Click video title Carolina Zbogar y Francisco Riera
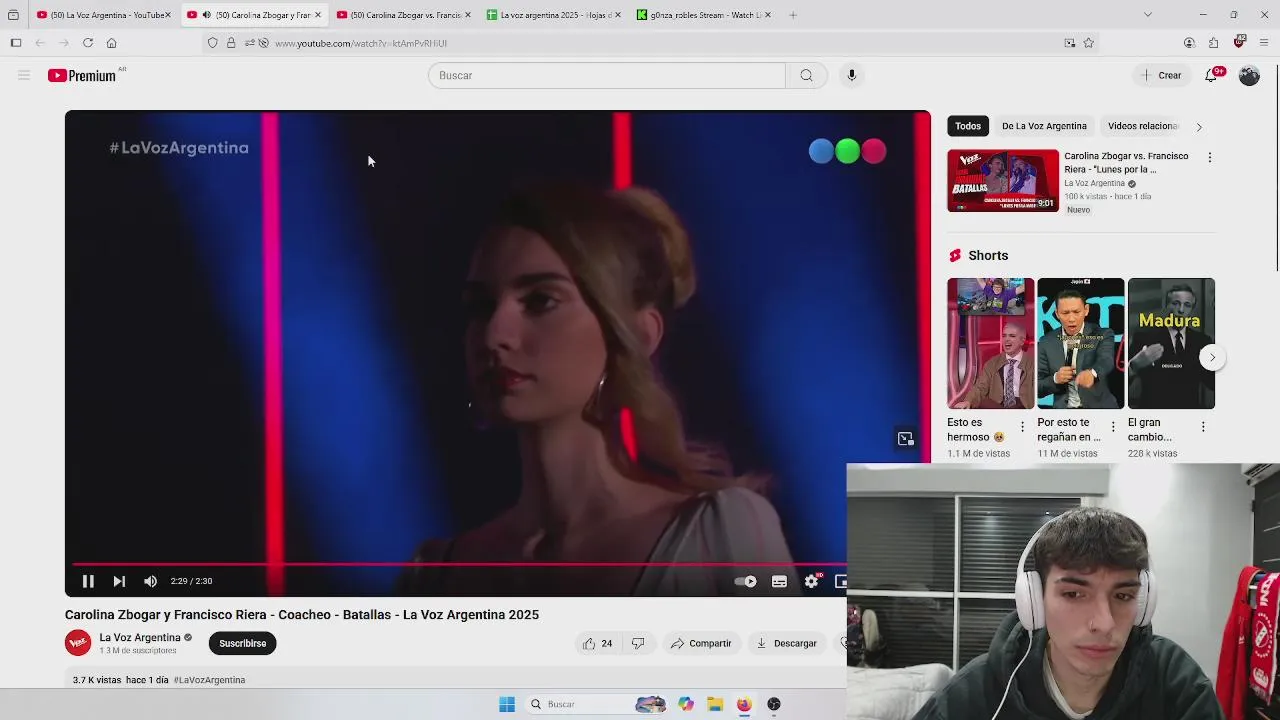Screen dimensions: 1280x720 302,615
